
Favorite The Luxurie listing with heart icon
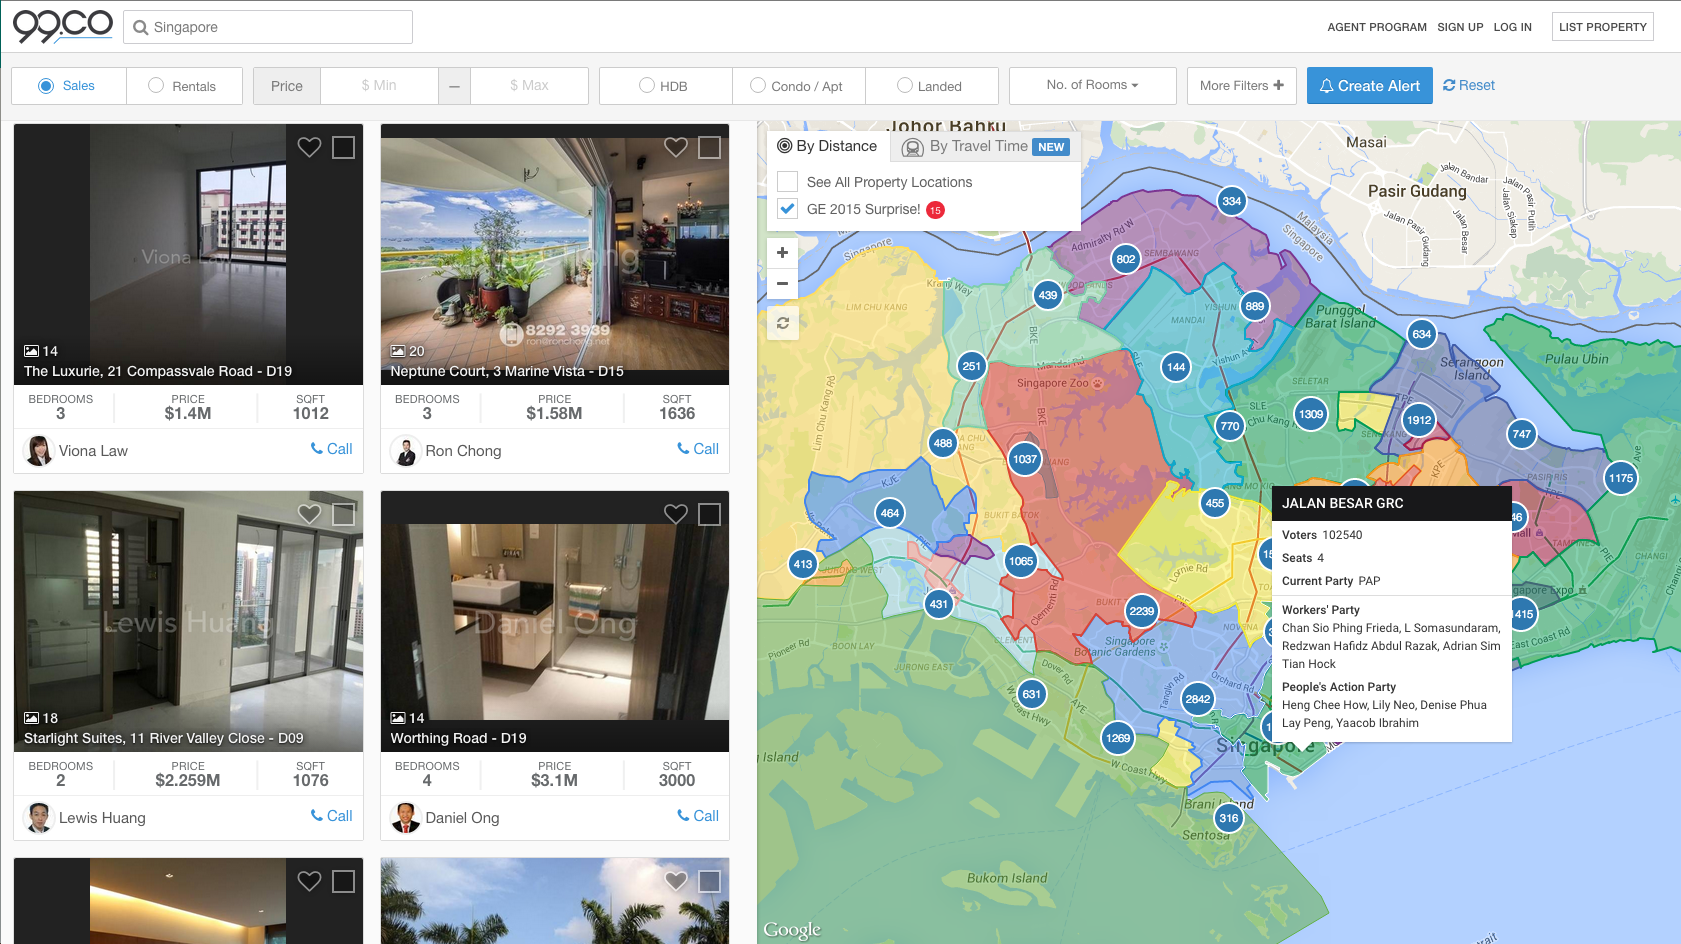point(309,147)
